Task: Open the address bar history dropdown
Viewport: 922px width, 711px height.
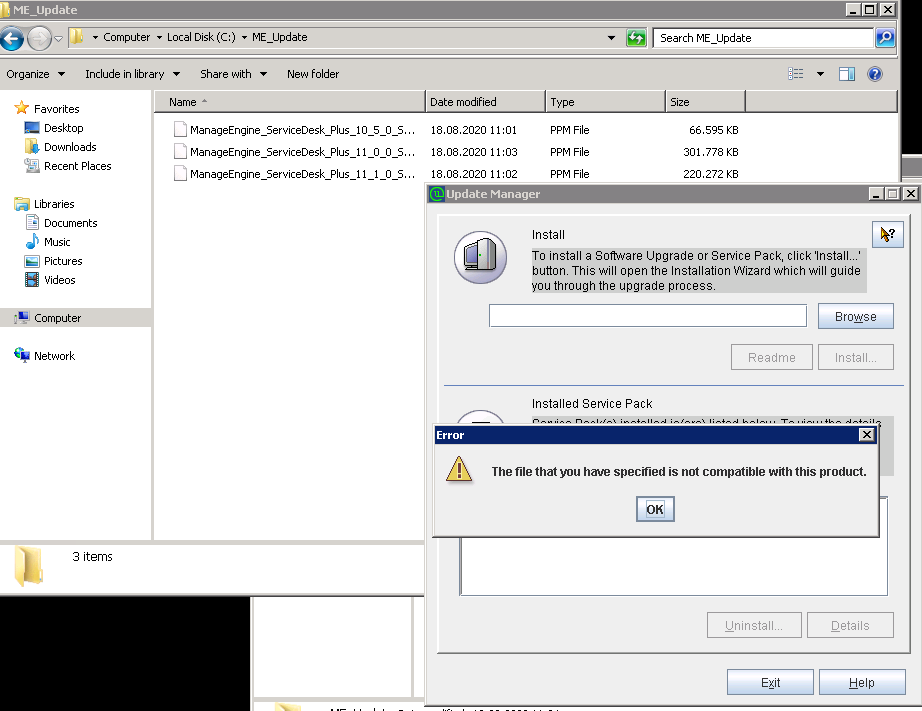Action: coord(612,38)
